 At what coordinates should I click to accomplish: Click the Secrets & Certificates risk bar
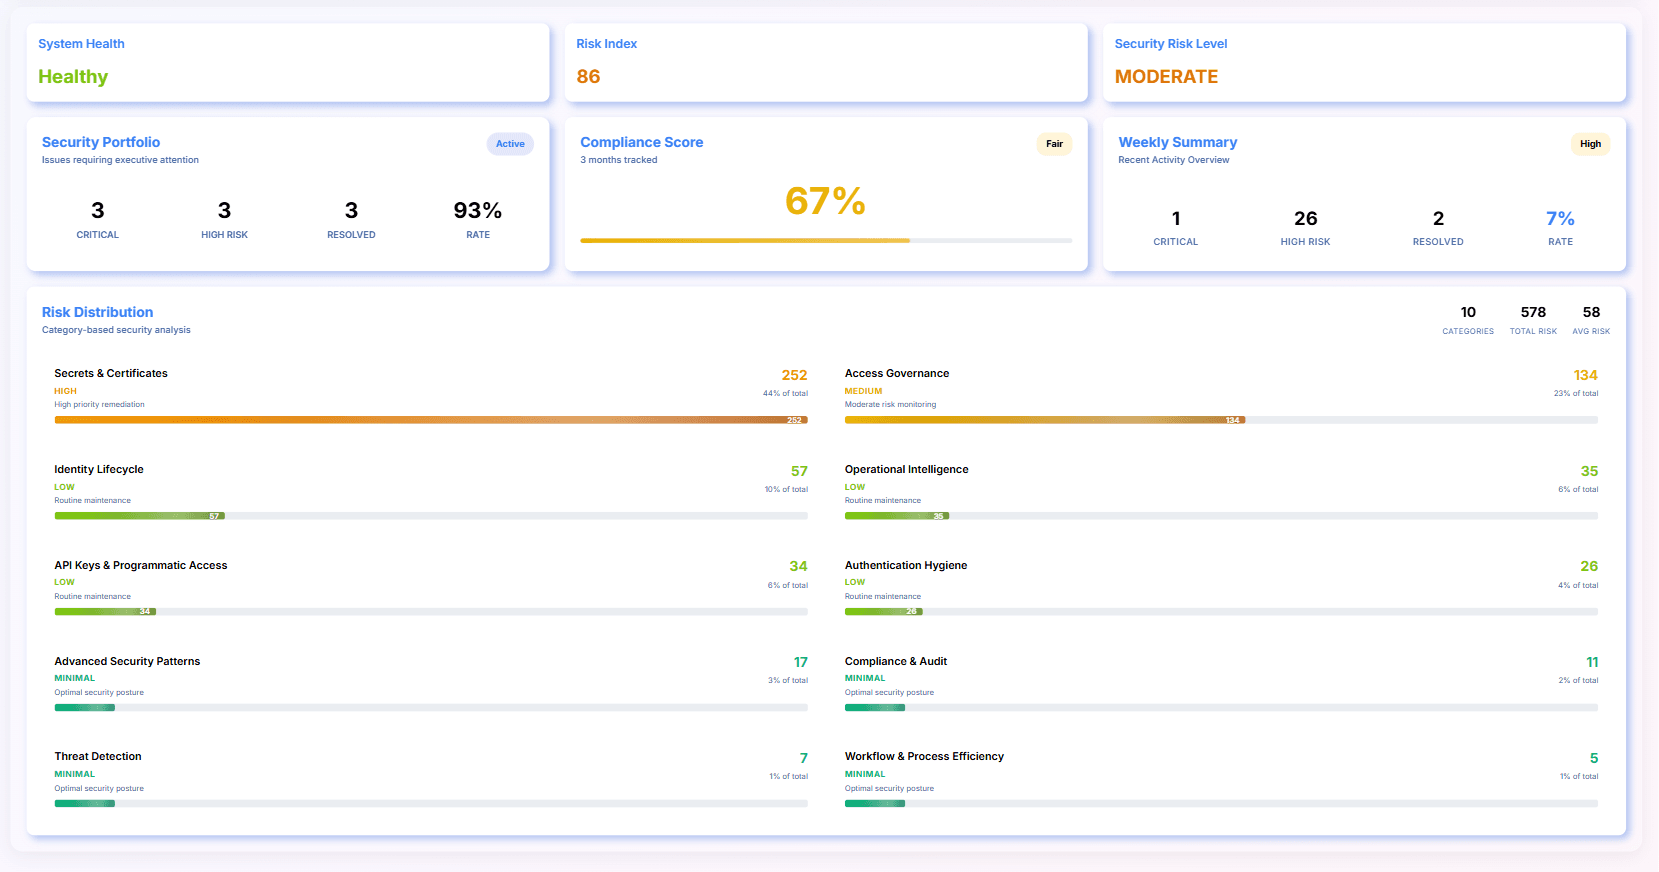point(431,420)
